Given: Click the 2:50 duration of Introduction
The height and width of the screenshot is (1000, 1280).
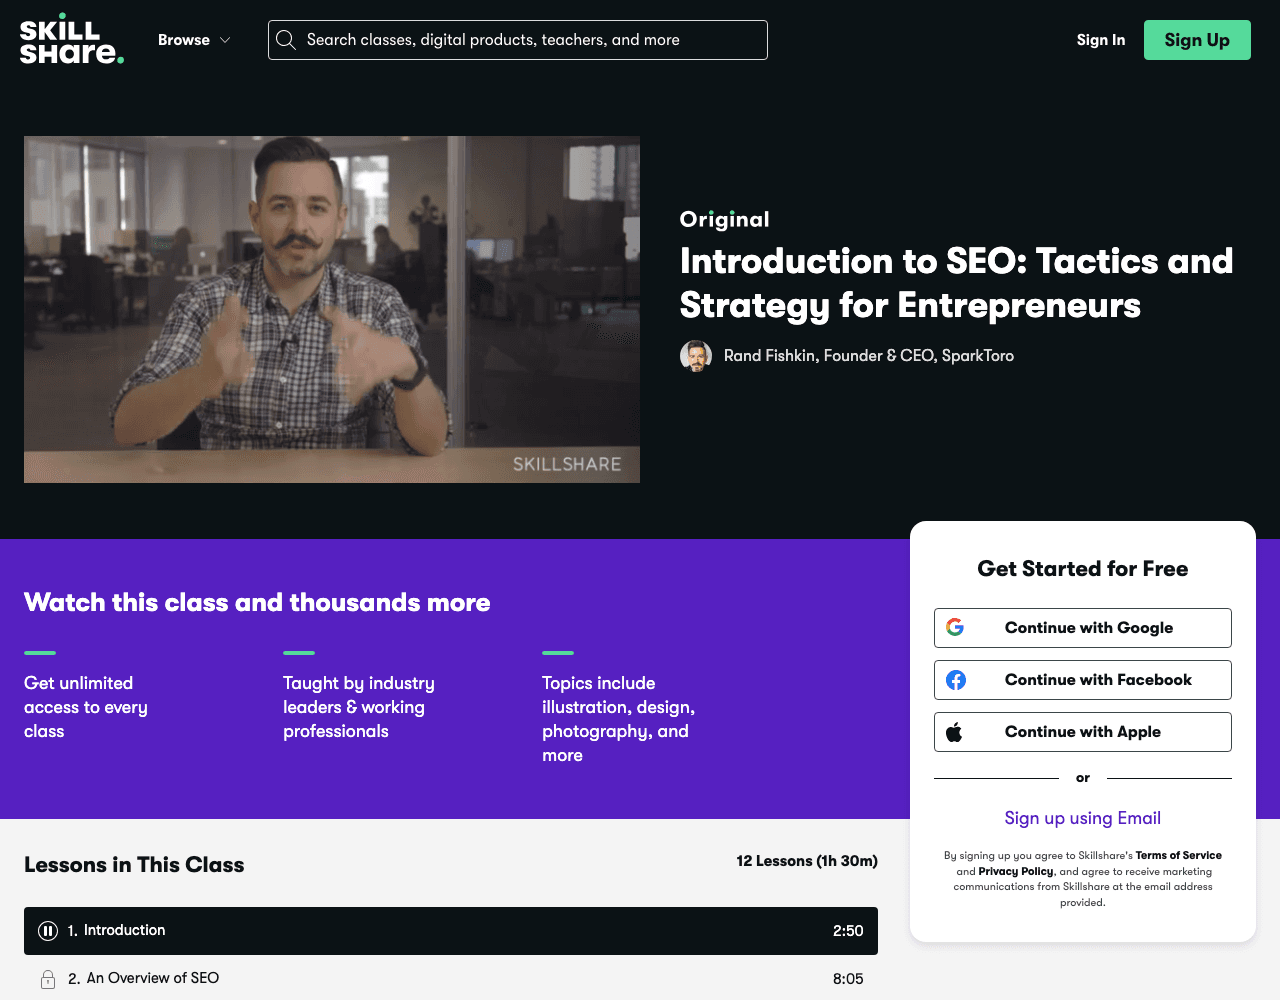Looking at the screenshot, I should pos(848,931).
